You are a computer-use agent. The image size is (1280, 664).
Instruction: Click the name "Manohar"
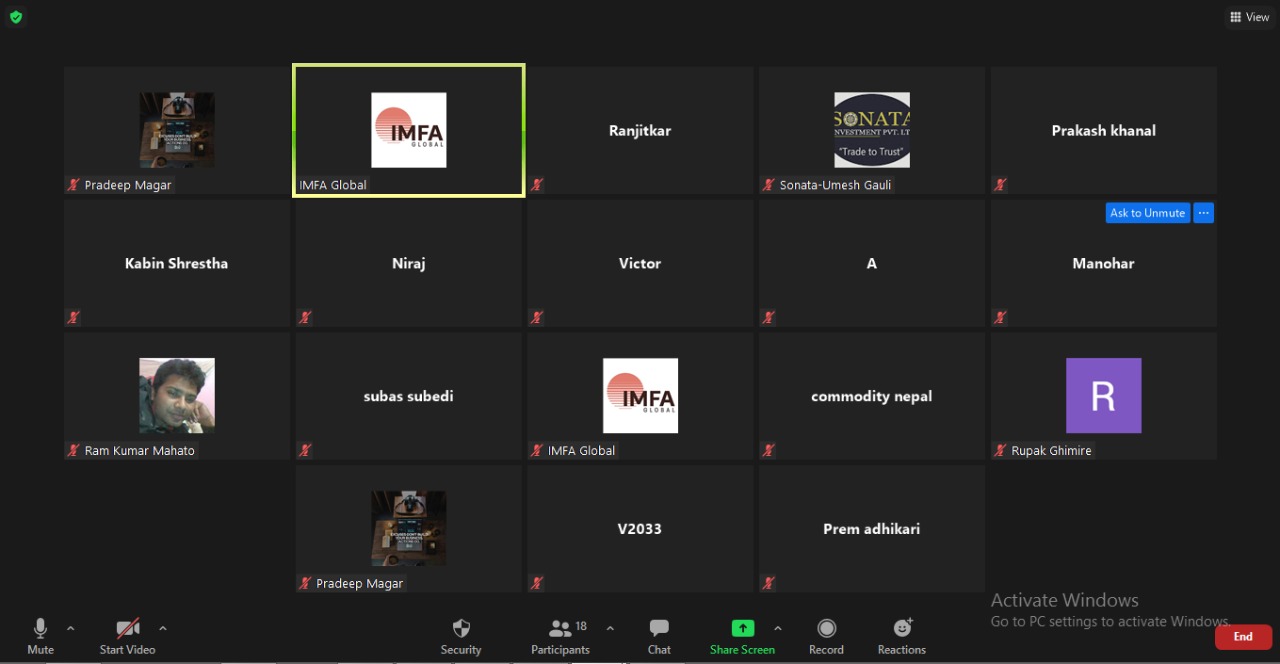[1104, 264]
